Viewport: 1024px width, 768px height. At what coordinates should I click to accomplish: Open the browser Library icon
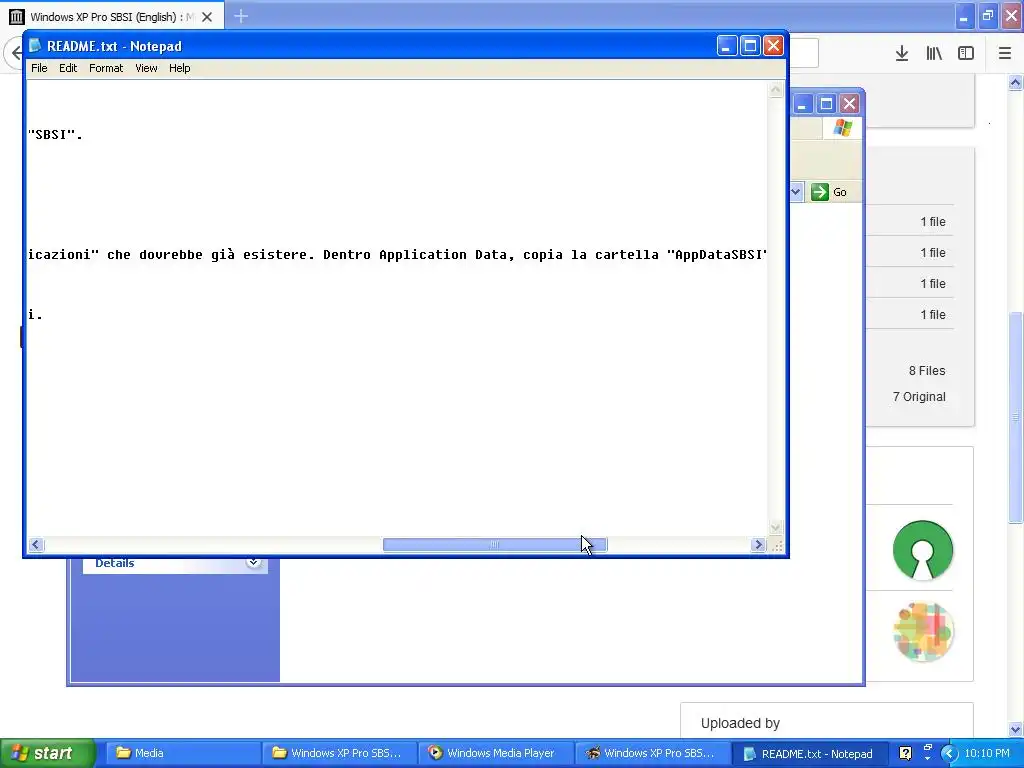click(934, 54)
